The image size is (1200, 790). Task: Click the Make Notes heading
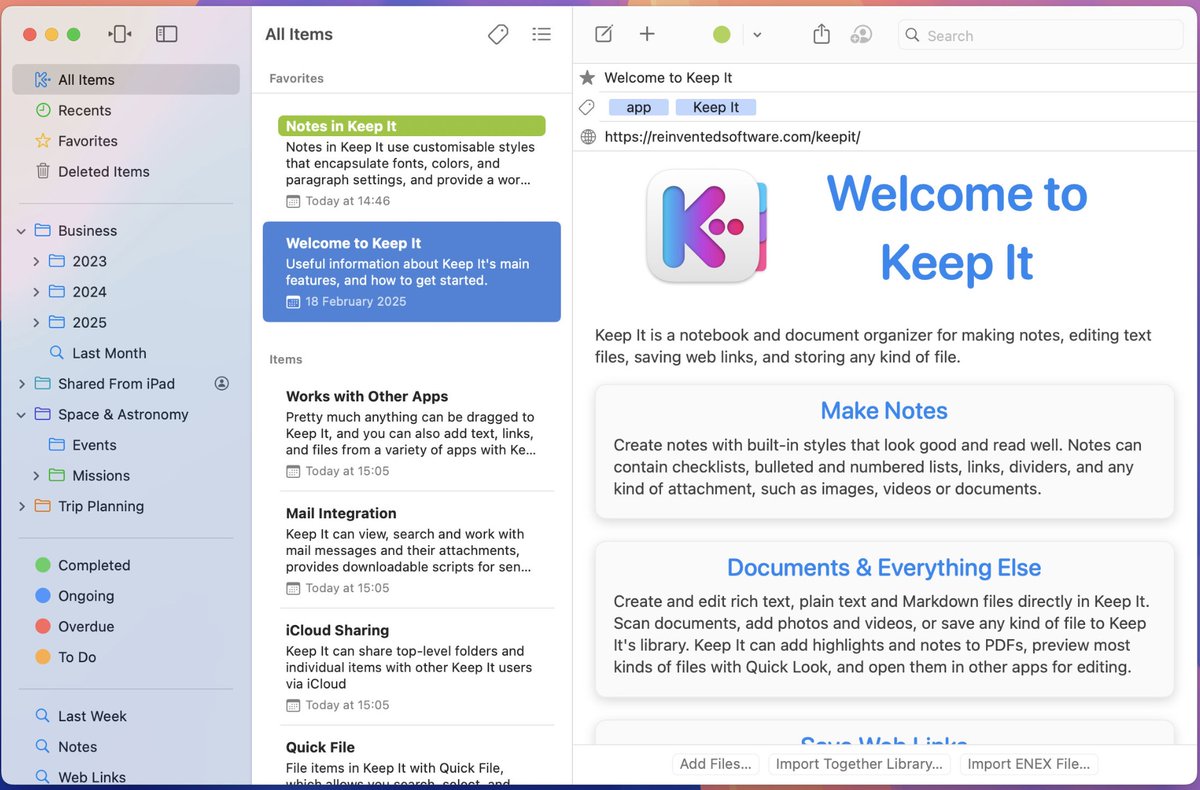884,411
